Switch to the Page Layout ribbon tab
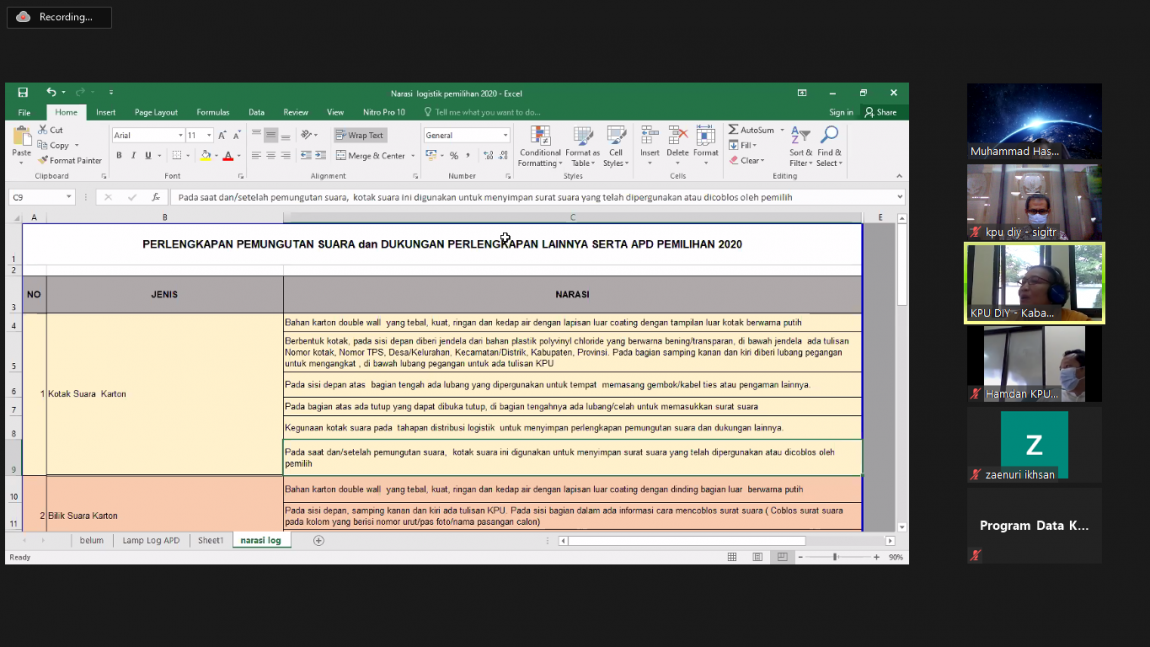Image resolution: width=1150 pixels, height=647 pixels. tap(156, 112)
